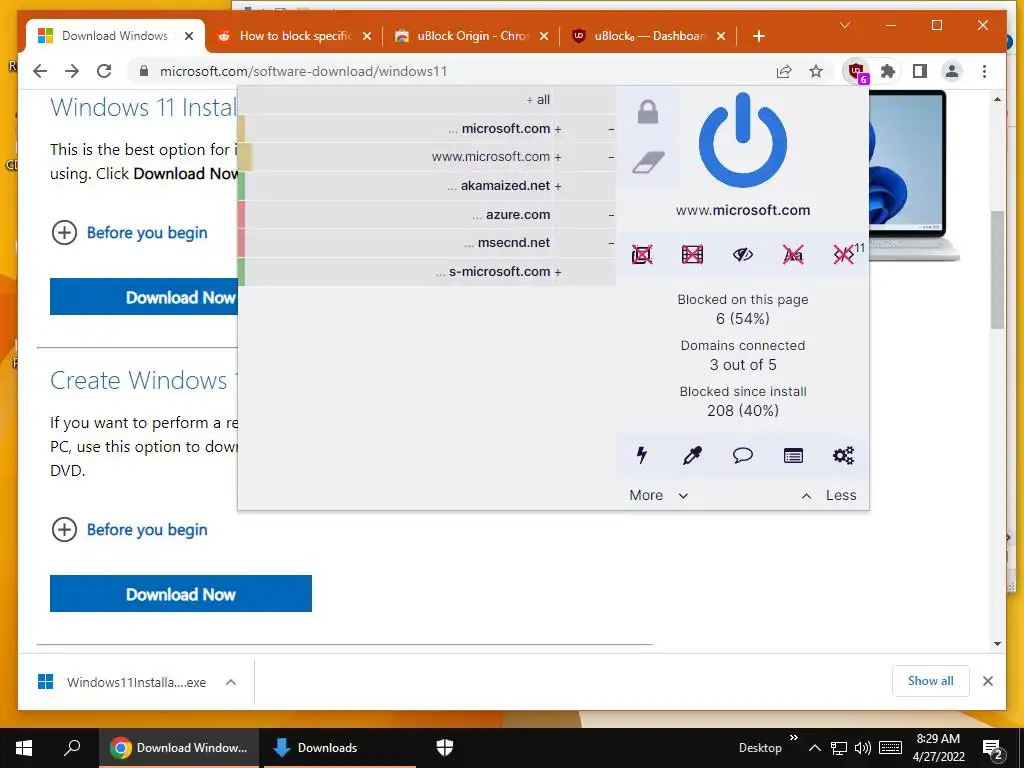Screen dimensions: 1024x768
Task: Reload the Microsoft page
Action: pos(104,71)
